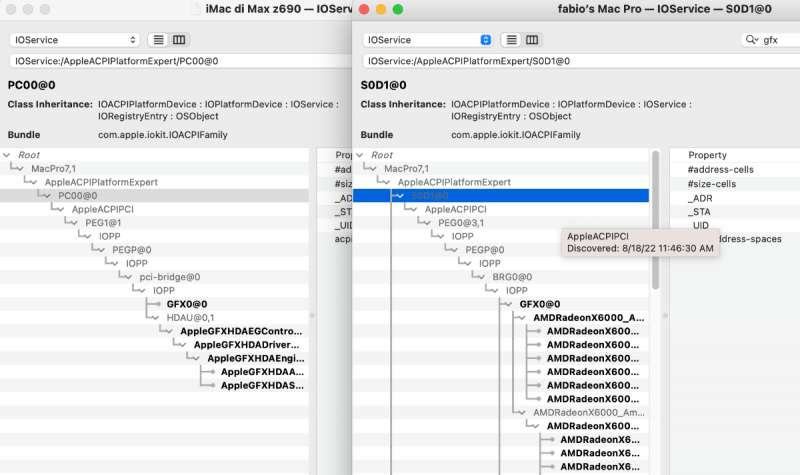The image size is (800, 475).
Task: Switch to column view in fabio's Mac Pro window
Action: [x=532, y=40]
